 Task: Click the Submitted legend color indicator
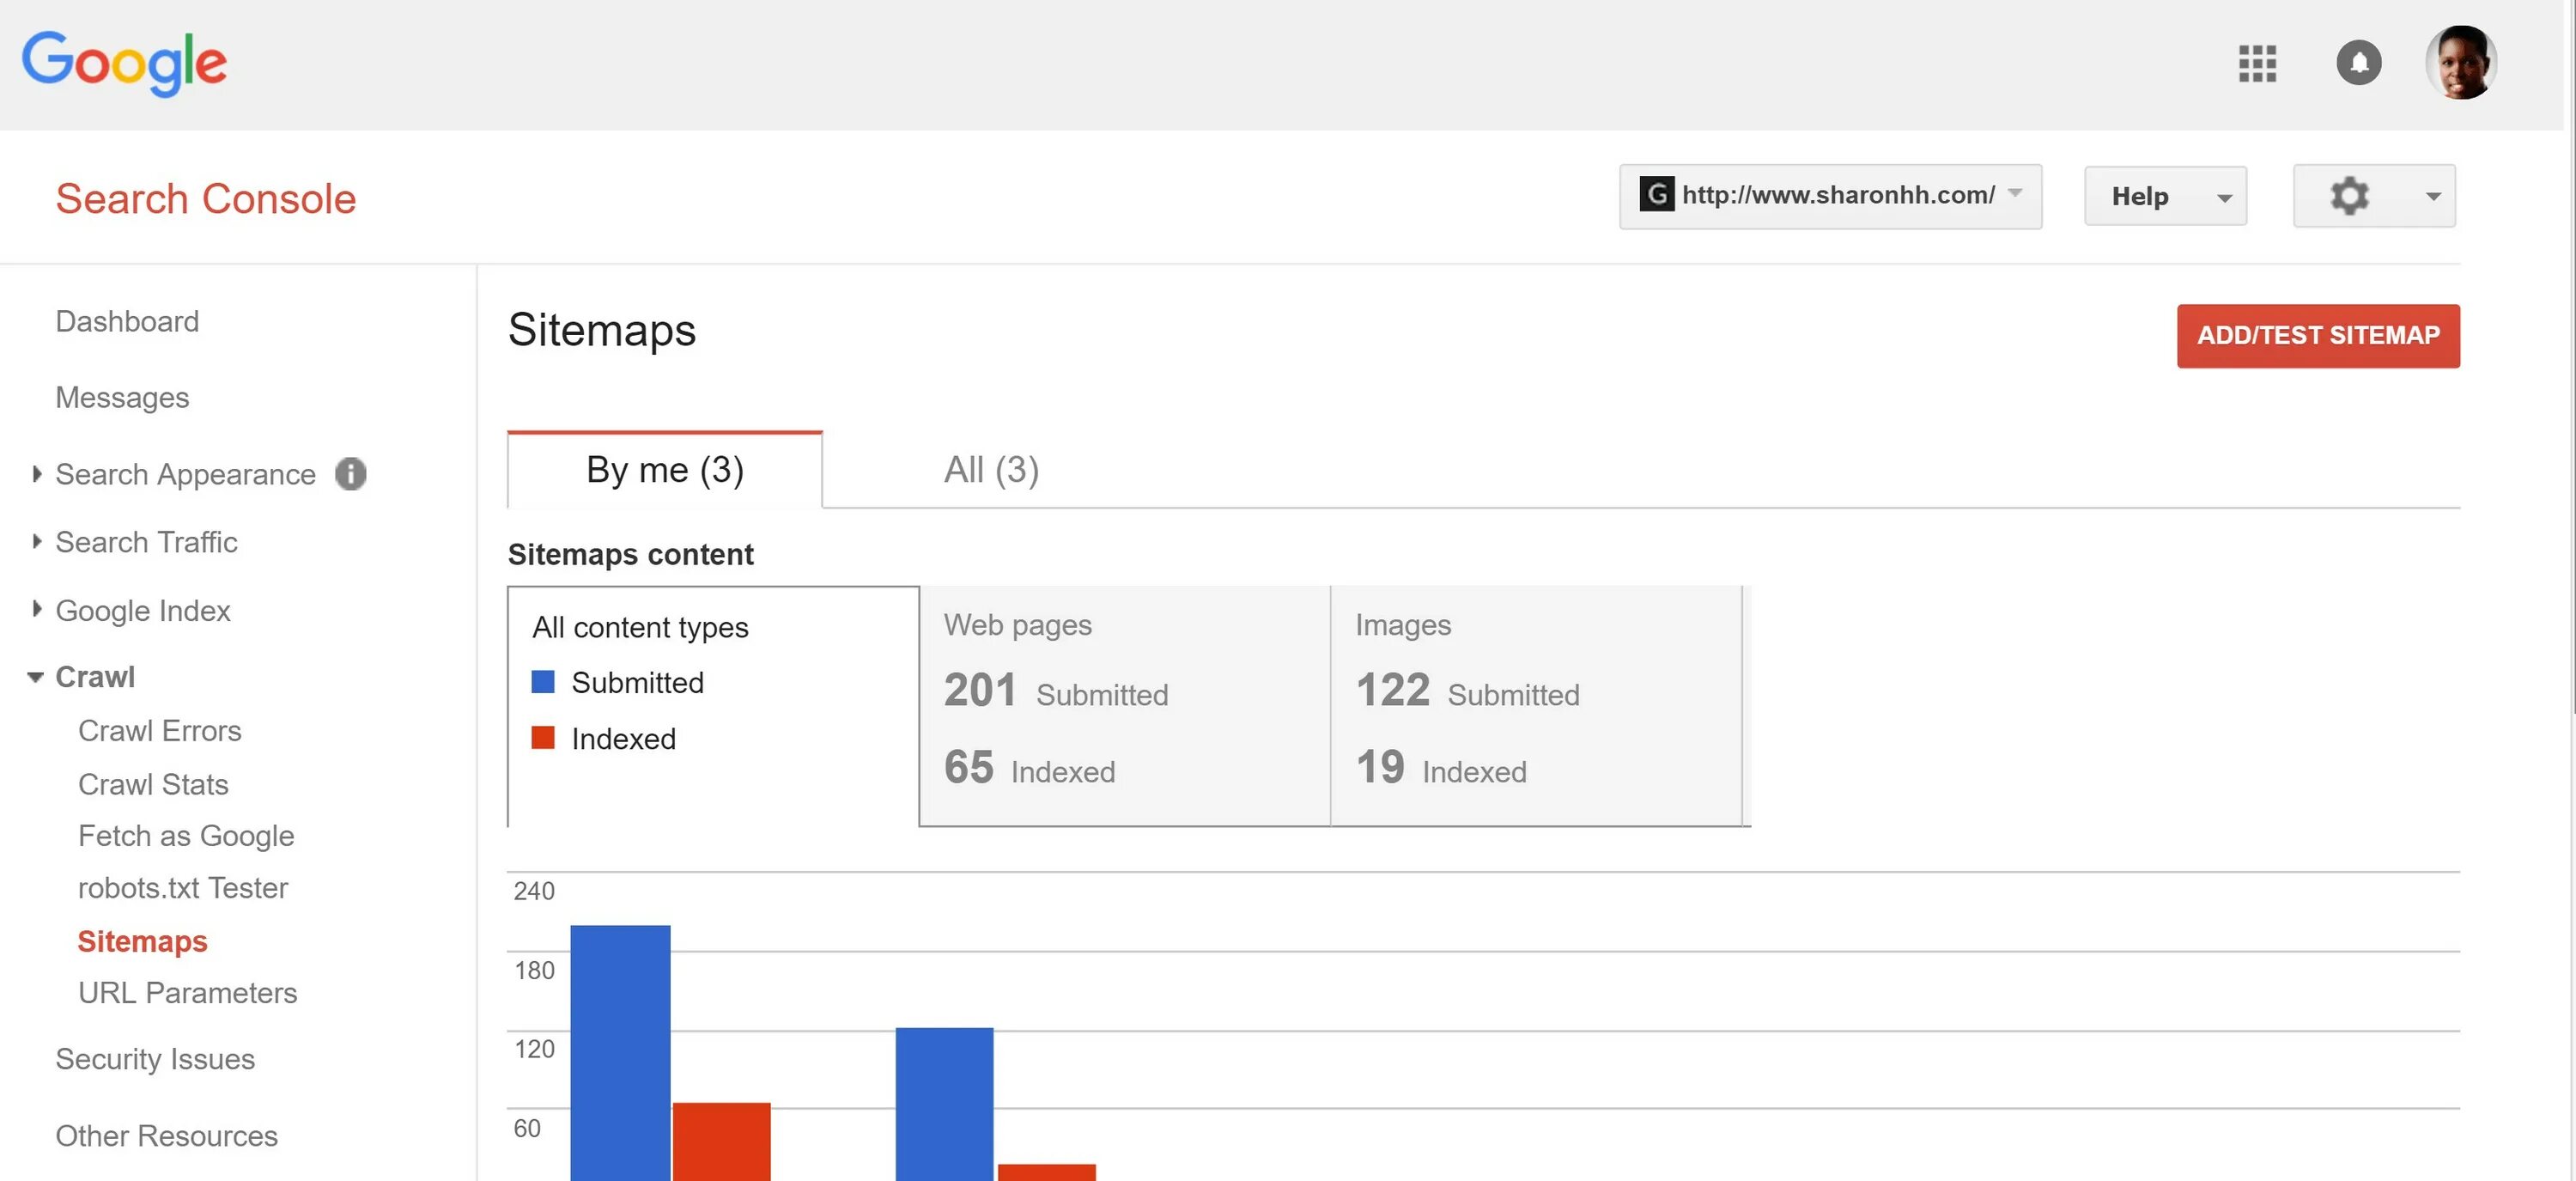544,682
